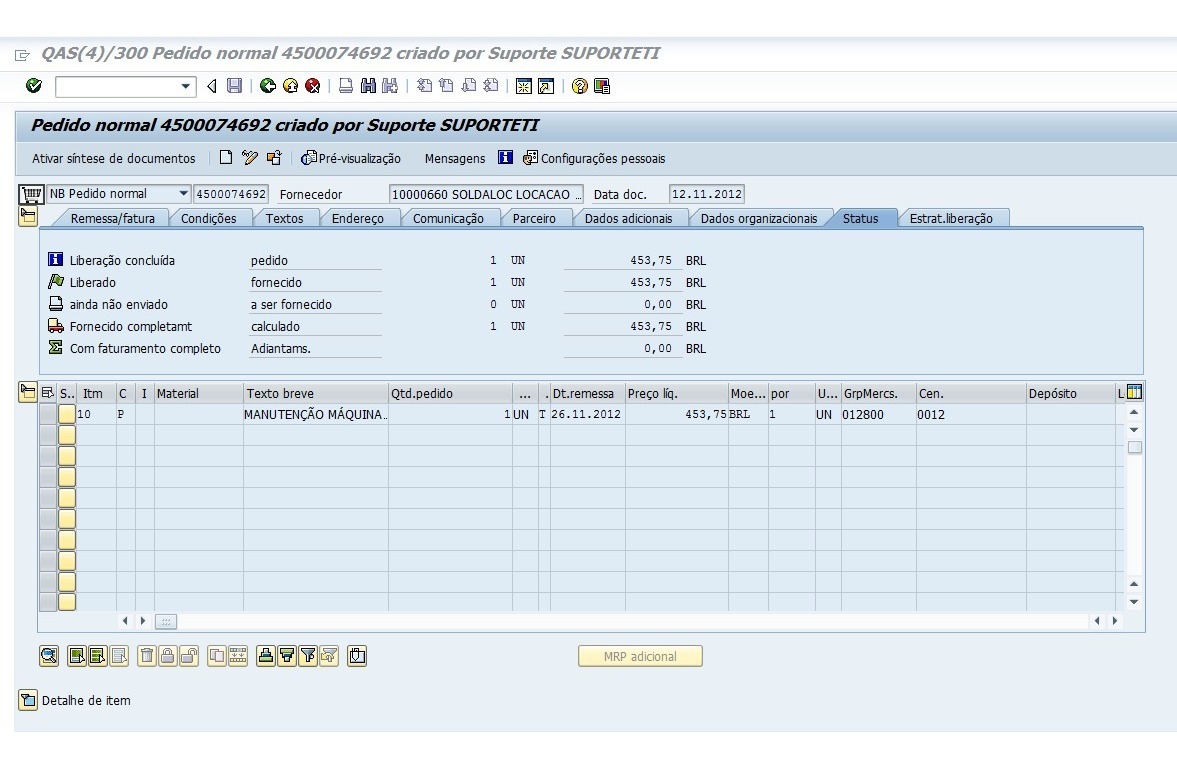Expand the Detalhe de item section

(x=28, y=700)
